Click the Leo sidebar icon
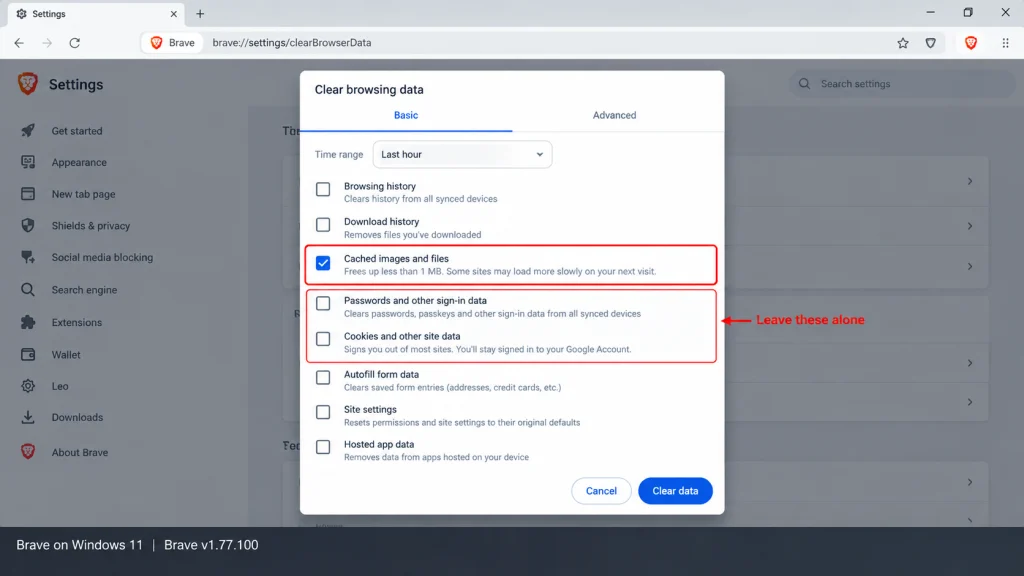 point(27,386)
